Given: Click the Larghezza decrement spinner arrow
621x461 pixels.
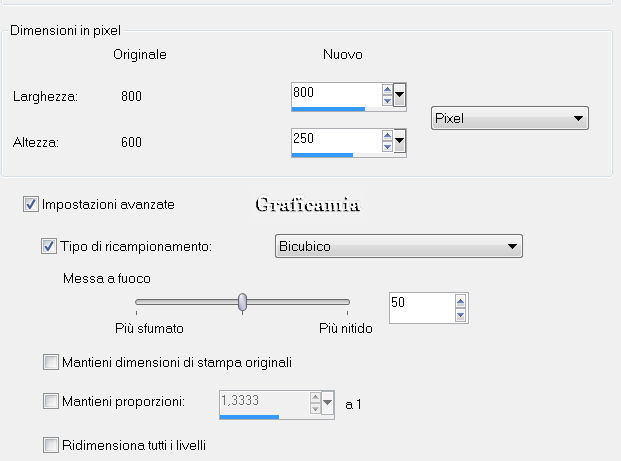Looking at the screenshot, I should 387,101.
